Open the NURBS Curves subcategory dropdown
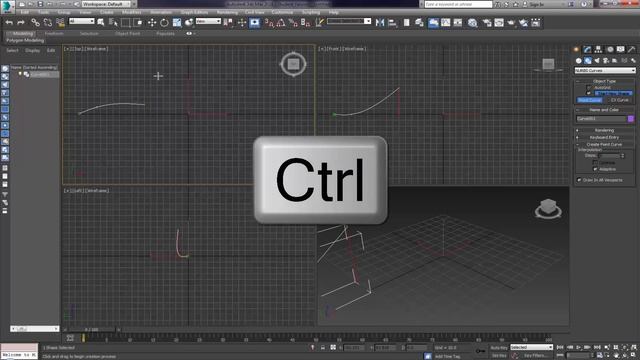Viewport: 640px width, 360px height. point(605,71)
